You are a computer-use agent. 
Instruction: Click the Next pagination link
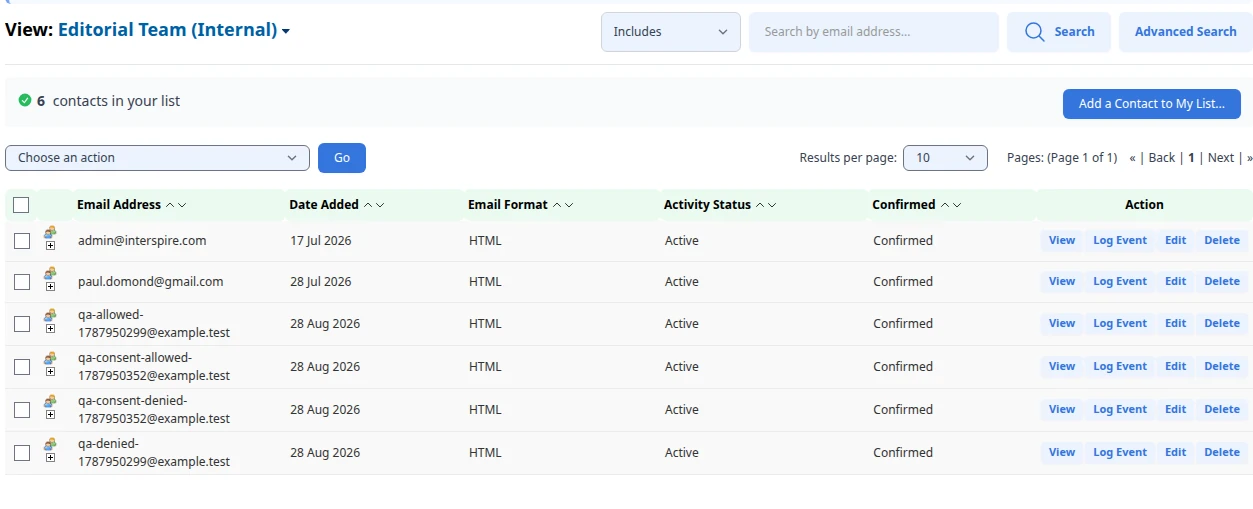tap(1221, 158)
